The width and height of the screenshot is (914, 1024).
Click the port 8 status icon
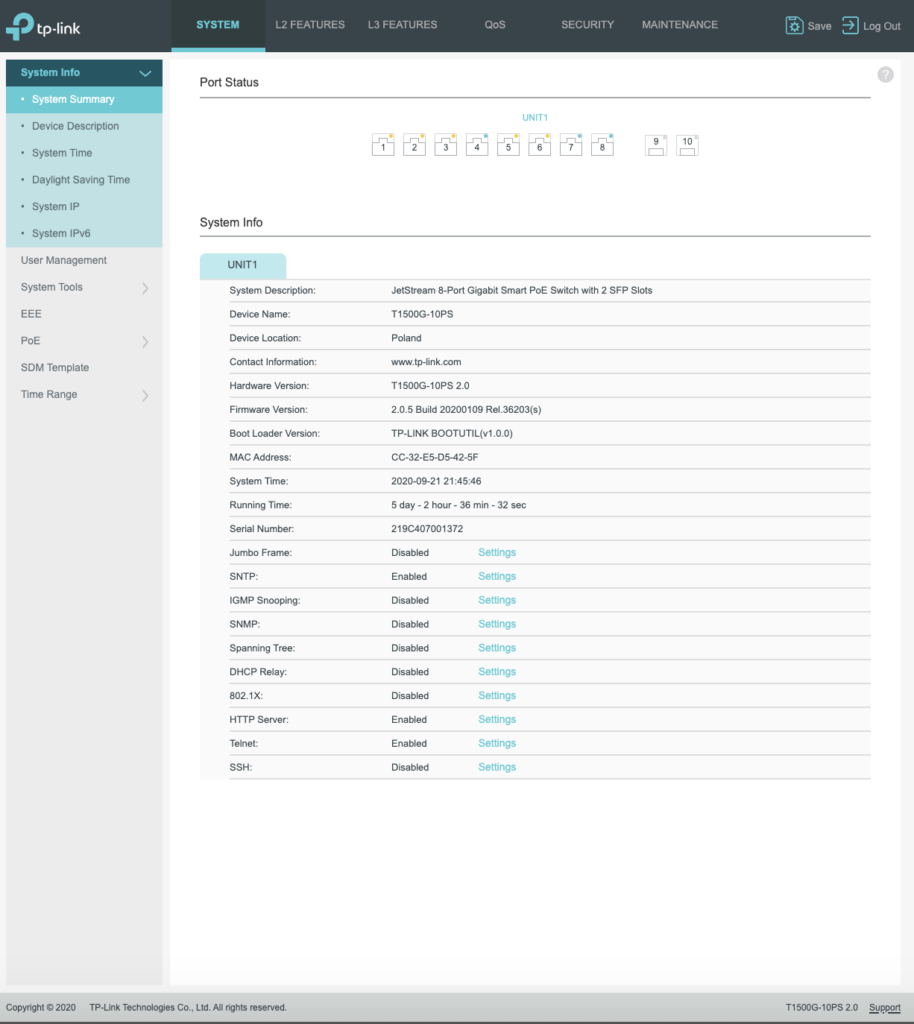pyautogui.click(x=602, y=145)
